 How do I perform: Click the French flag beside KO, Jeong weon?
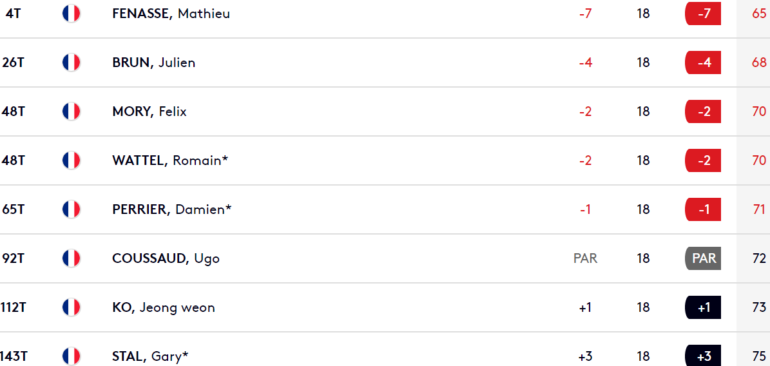tap(71, 308)
